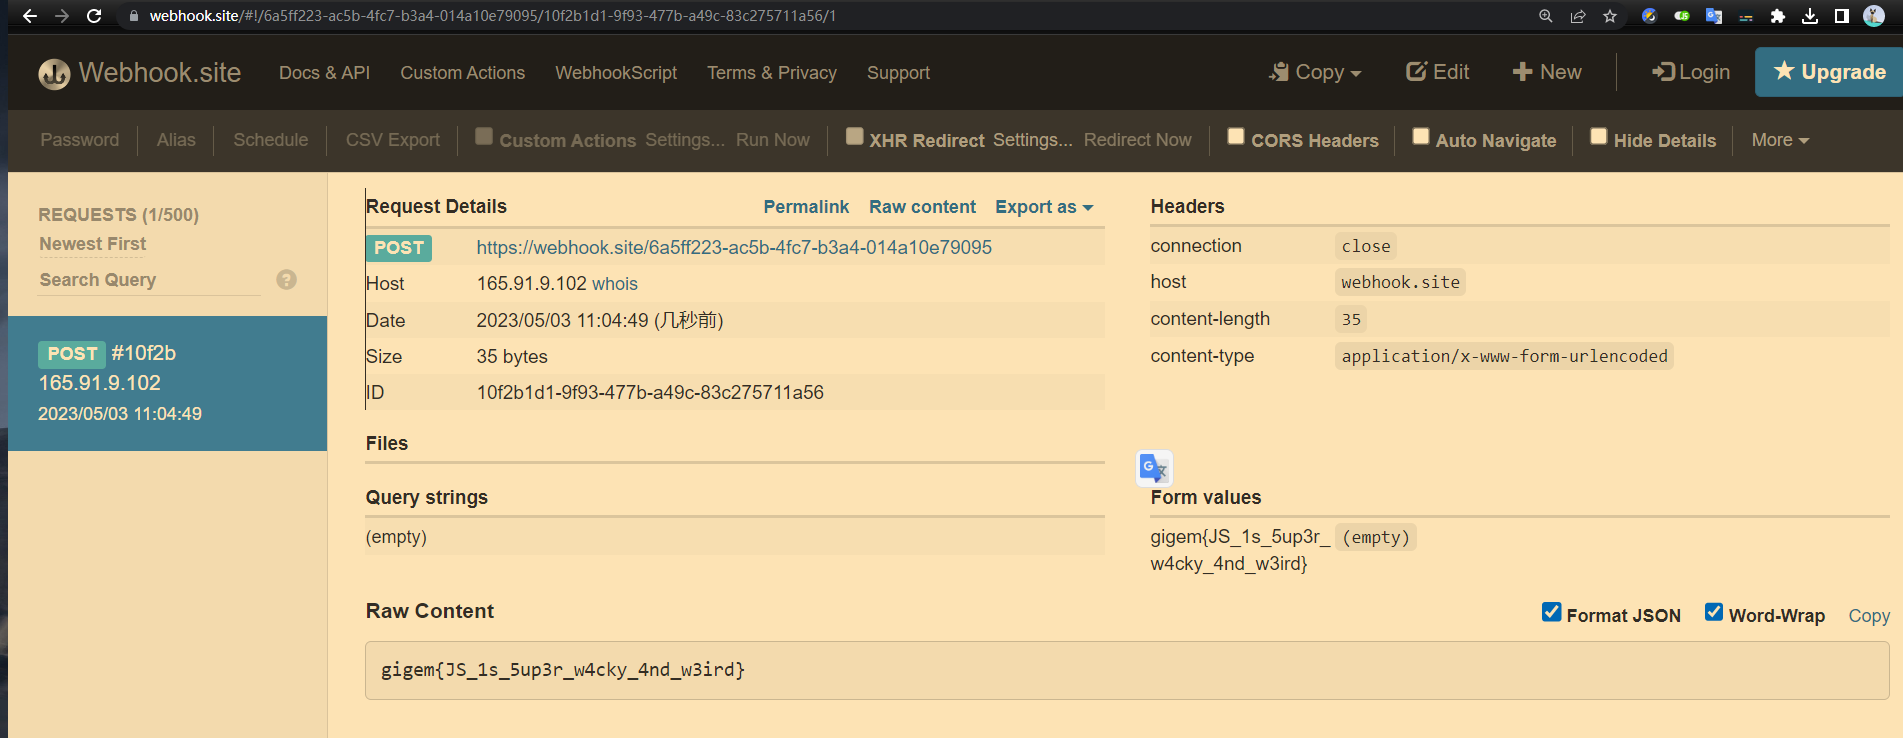Open the Copy dropdown menu
This screenshot has width=1903, height=738.
pos(1315,72)
